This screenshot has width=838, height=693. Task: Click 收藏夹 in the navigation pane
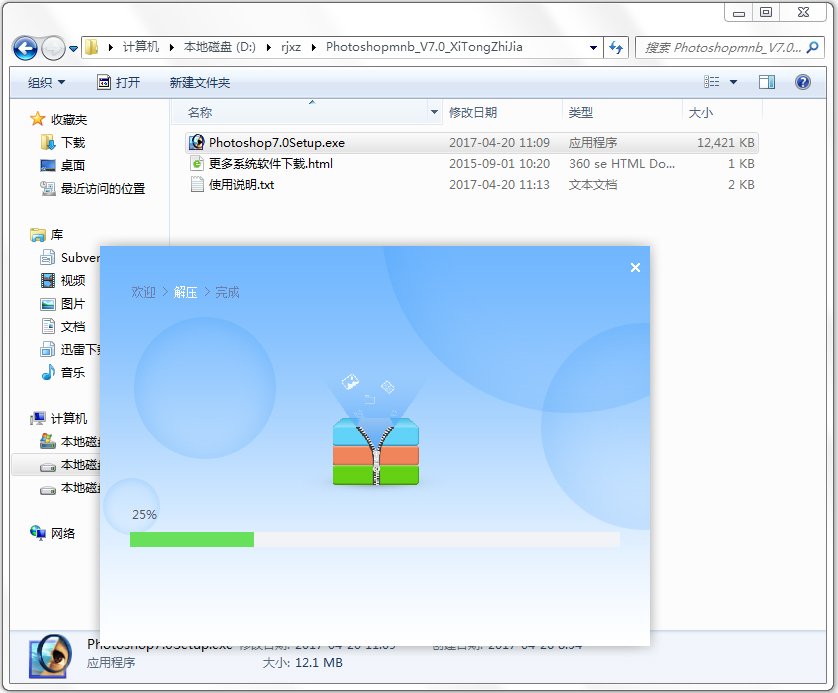(x=69, y=120)
